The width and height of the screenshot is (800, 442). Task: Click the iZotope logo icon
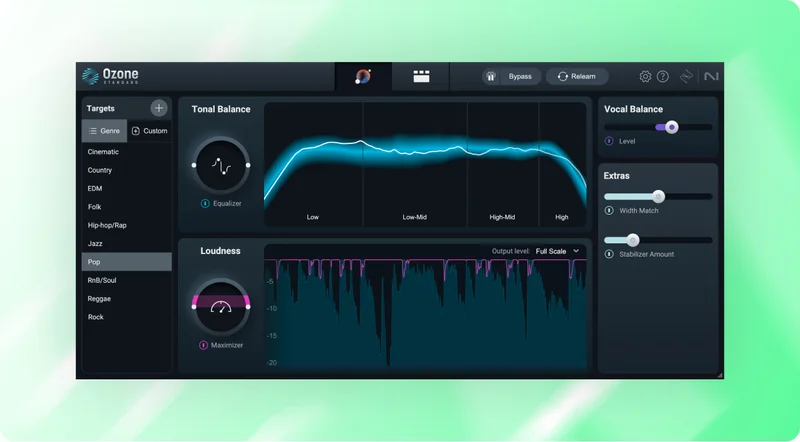pyautogui.click(x=687, y=77)
